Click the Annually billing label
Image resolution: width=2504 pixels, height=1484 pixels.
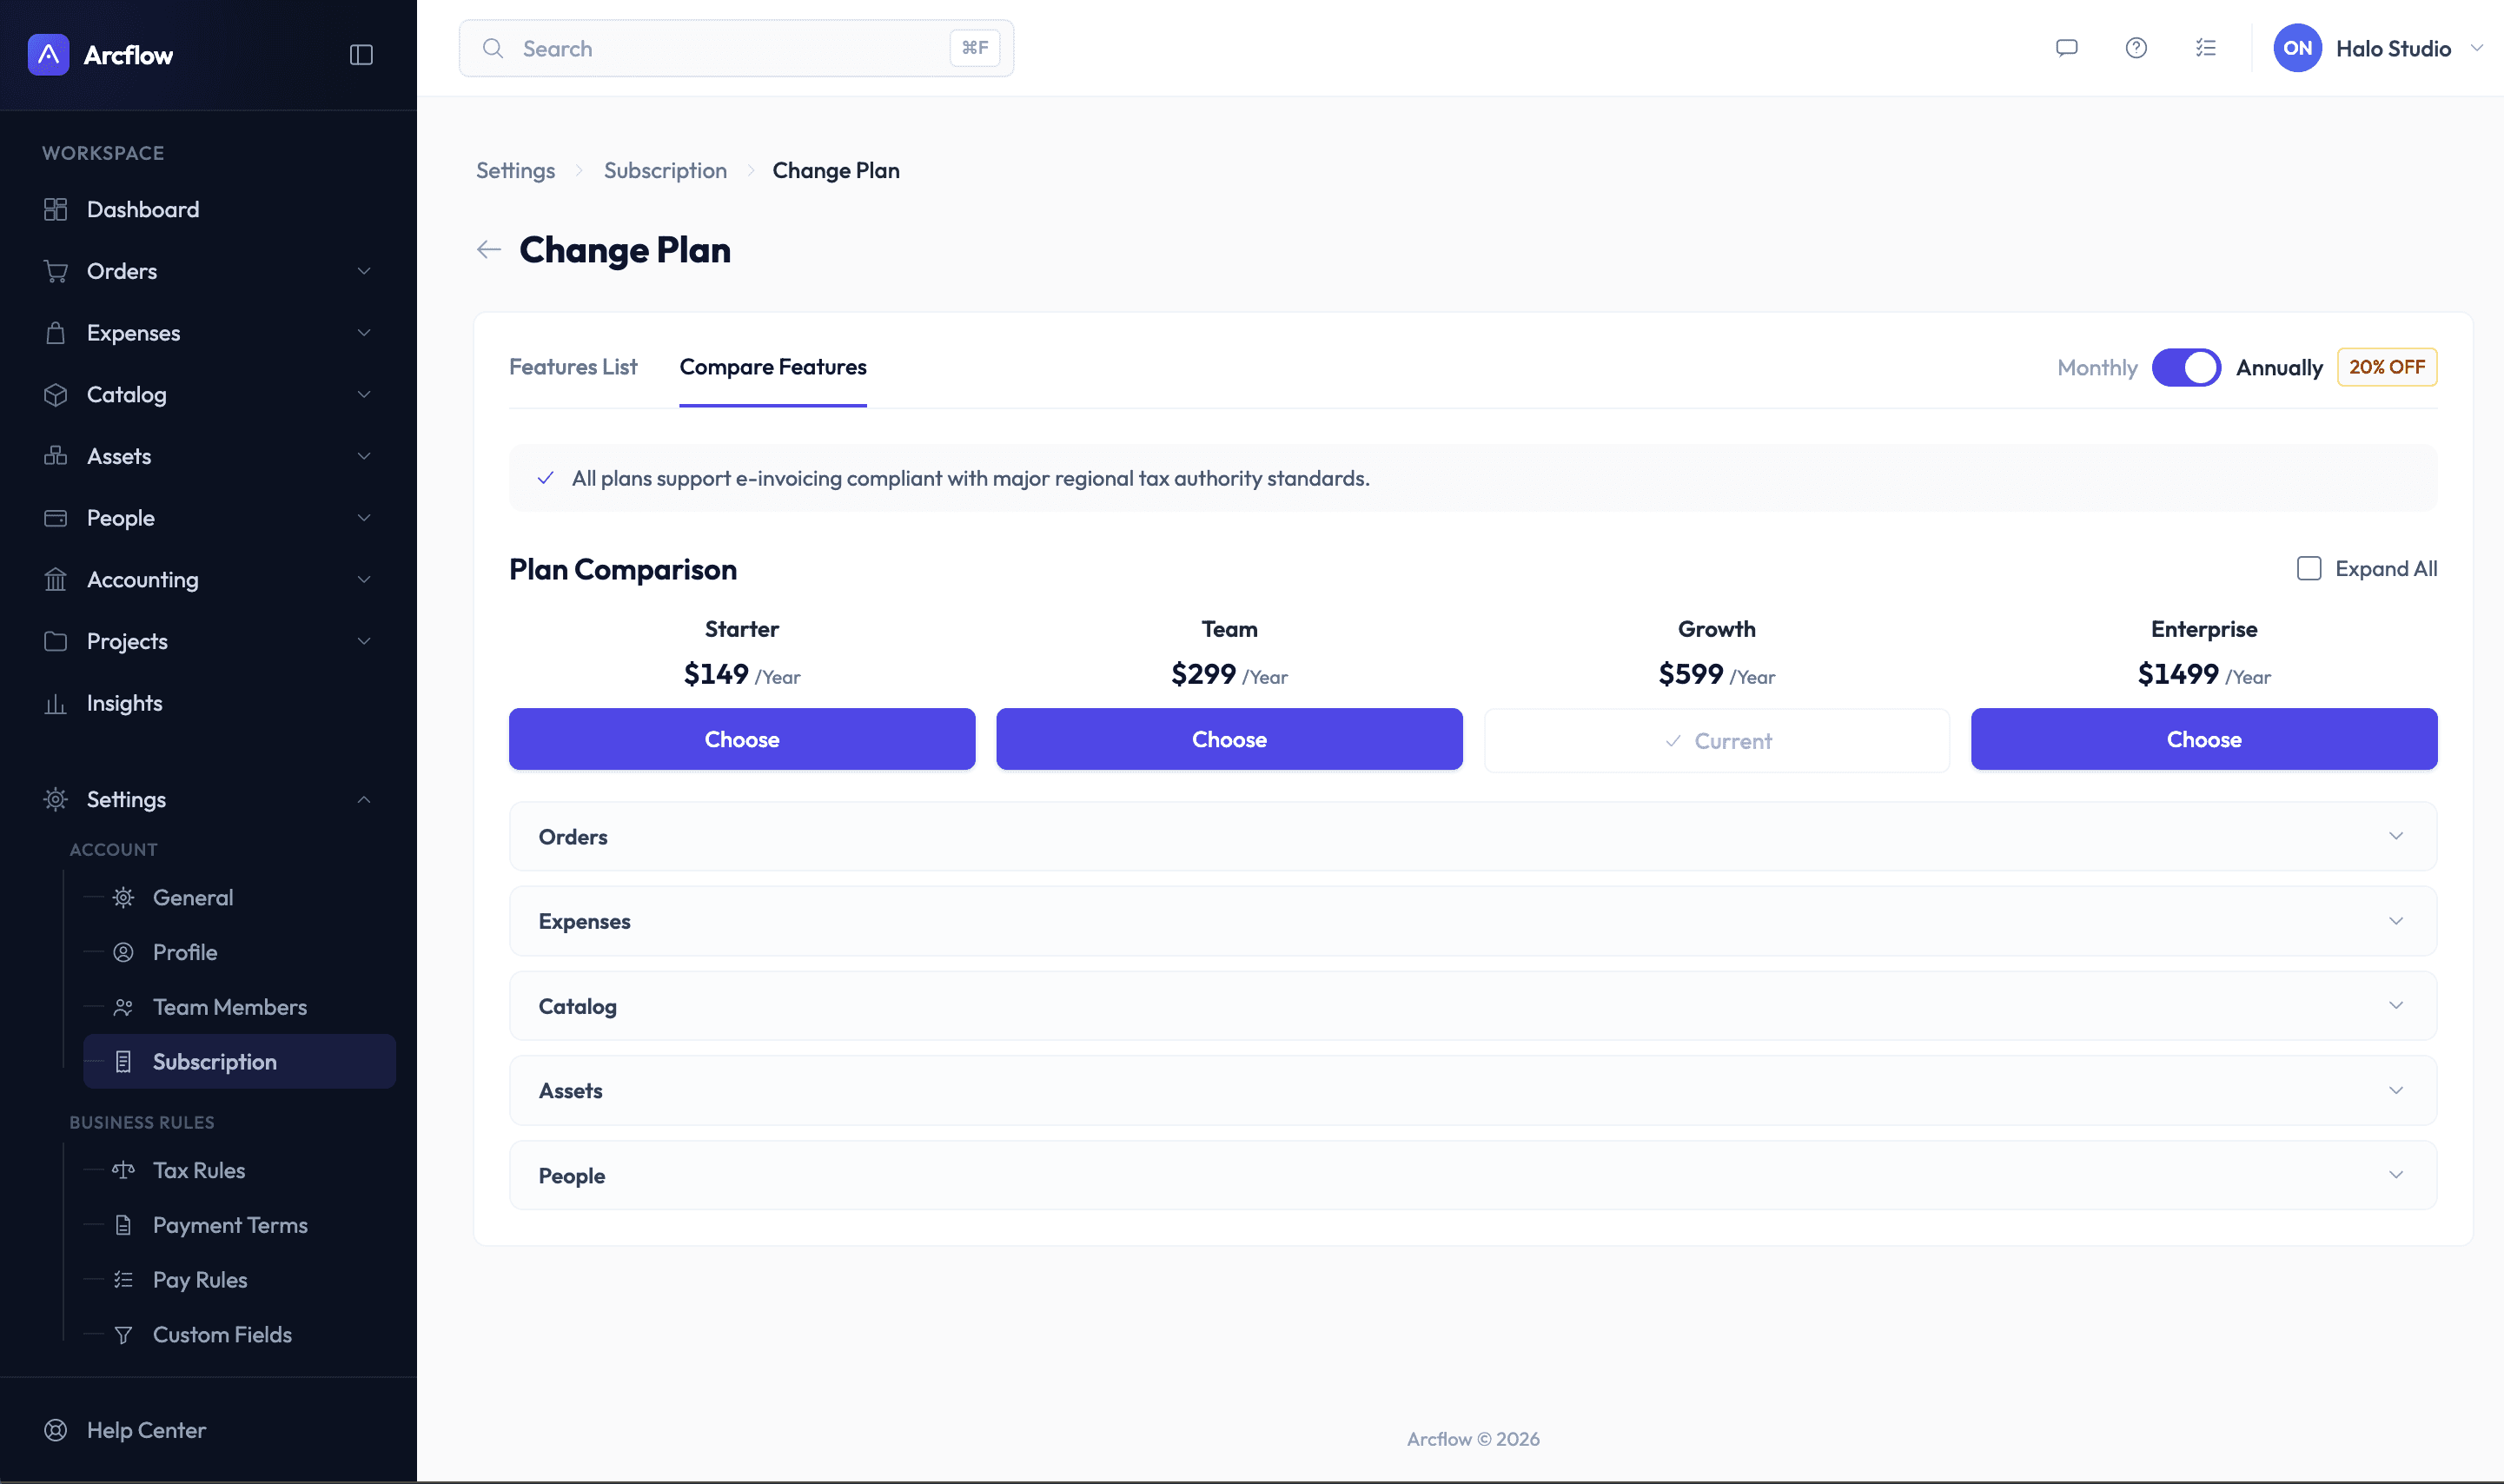(2279, 367)
